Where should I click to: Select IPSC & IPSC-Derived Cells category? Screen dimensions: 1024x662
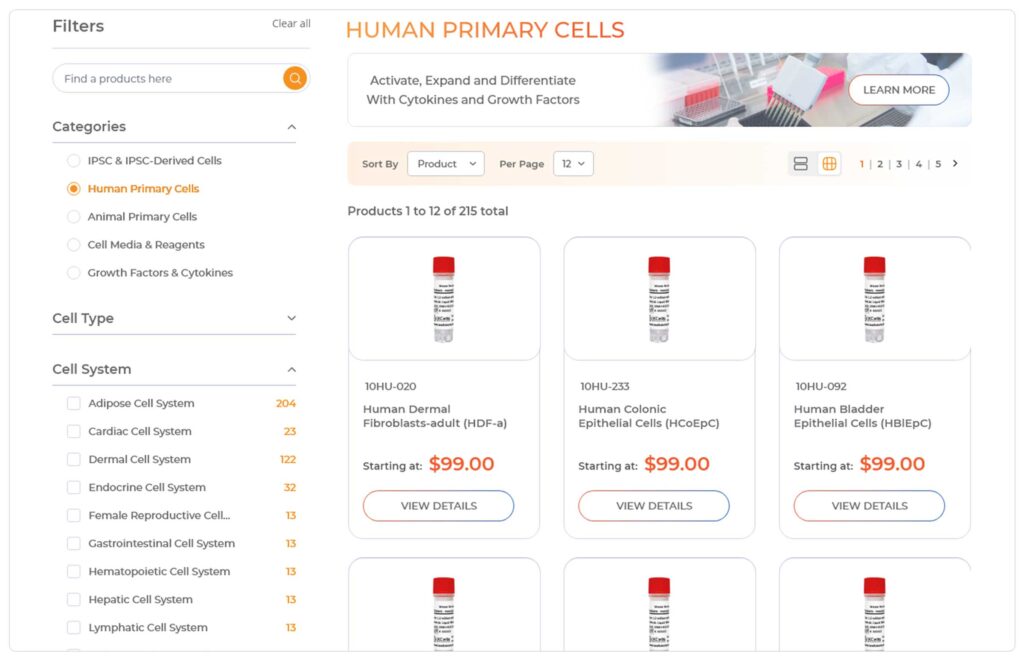(x=73, y=161)
